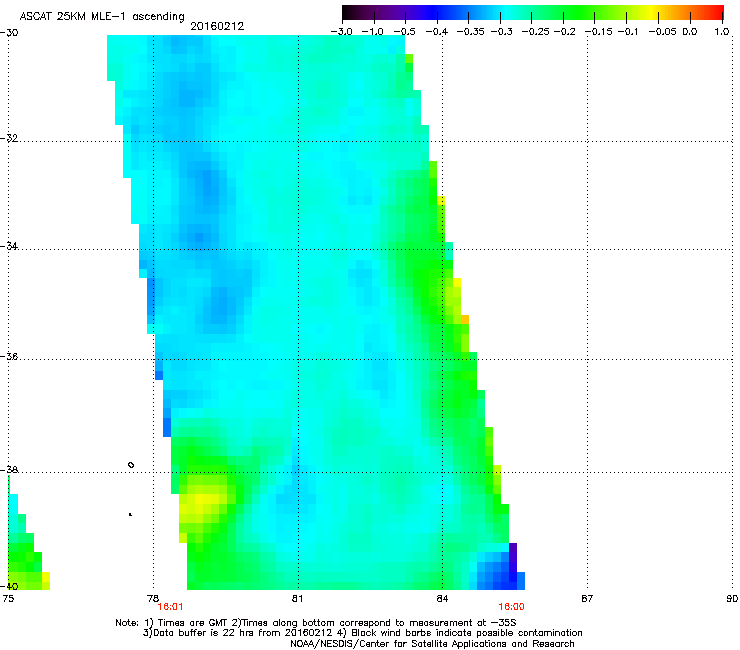This screenshot has width=740, height=650.
Task: Click the small island outline near -38 latitude
Action: (131, 465)
